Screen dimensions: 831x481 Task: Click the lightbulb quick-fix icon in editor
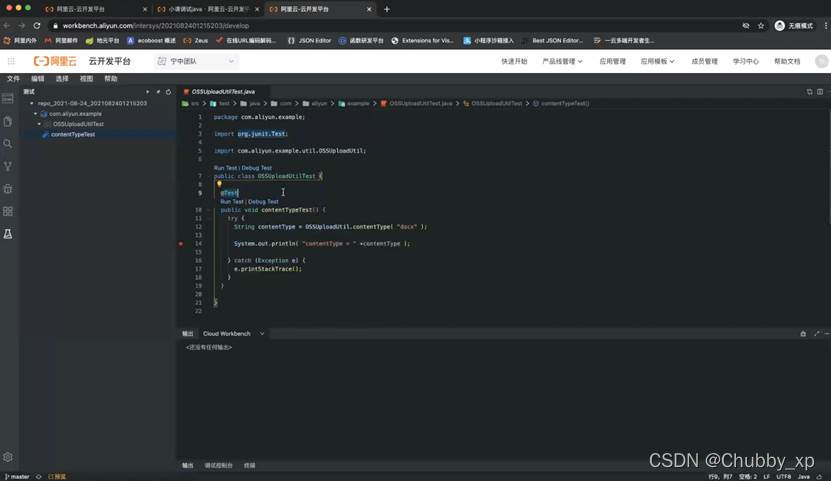[x=219, y=184]
